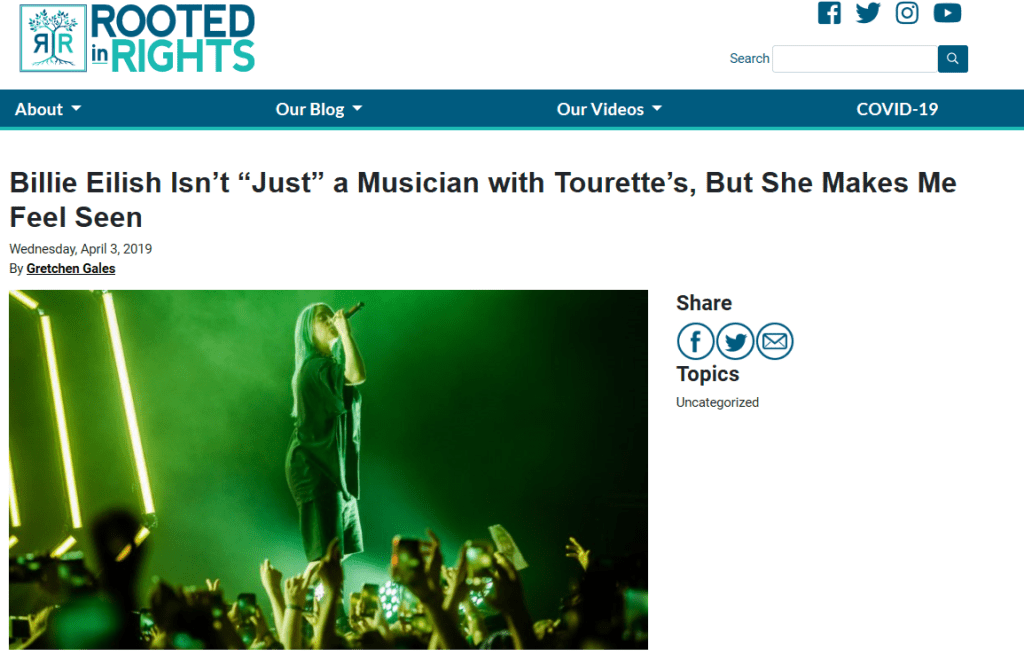This screenshot has width=1024, height=671.
Task: Click the magnifying glass search button
Action: (x=952, y=59)
